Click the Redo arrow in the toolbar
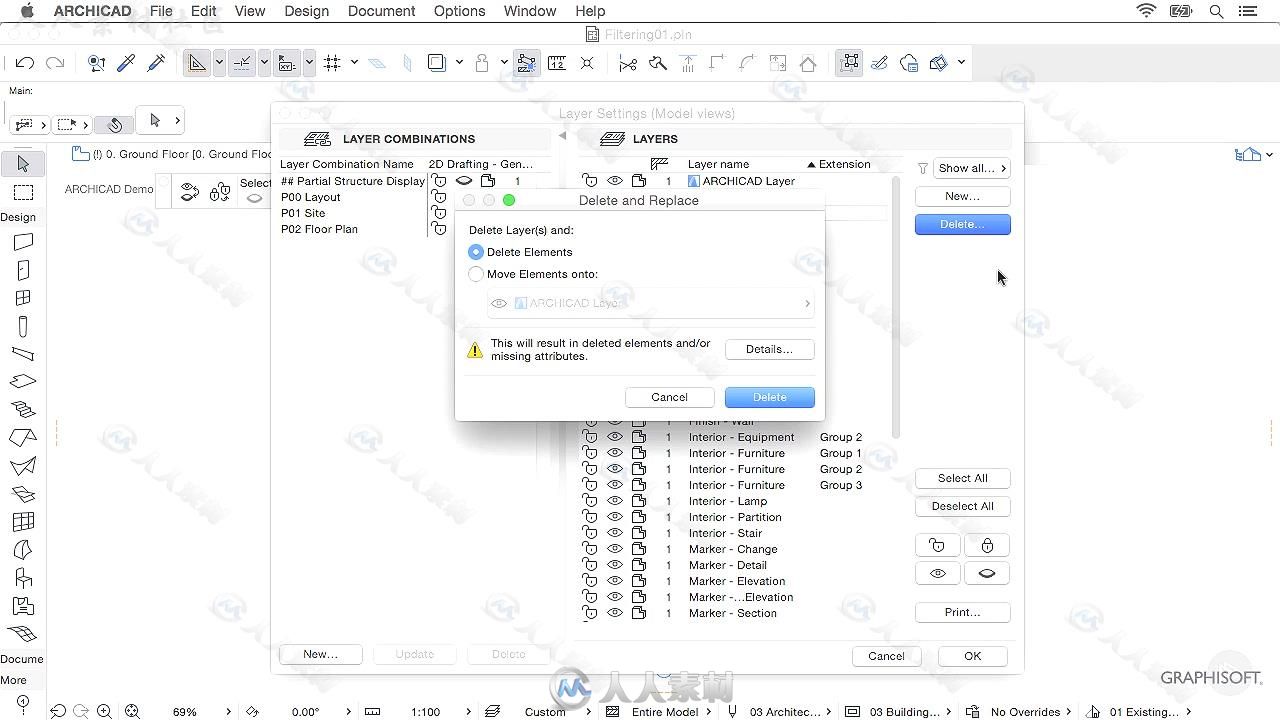This screenshot has width=1280, height=720. 55,63
